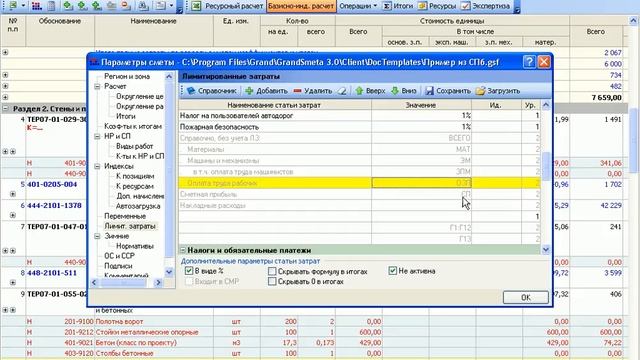The width and height of the screenshot is (640, 360).
Task: Select 'Регион и зона' in settings tree
Action: click(127, 76)
